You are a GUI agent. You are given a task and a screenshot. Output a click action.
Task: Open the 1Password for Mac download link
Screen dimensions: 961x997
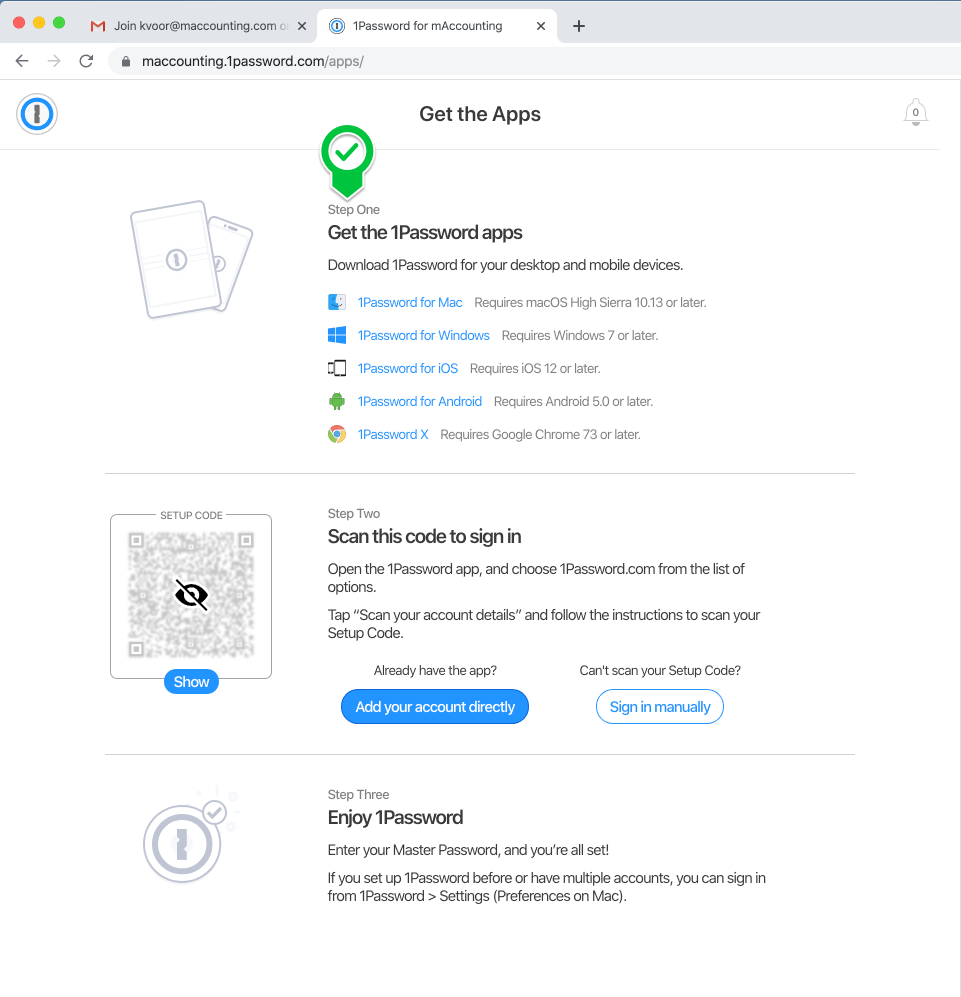(x=410, y=303)
